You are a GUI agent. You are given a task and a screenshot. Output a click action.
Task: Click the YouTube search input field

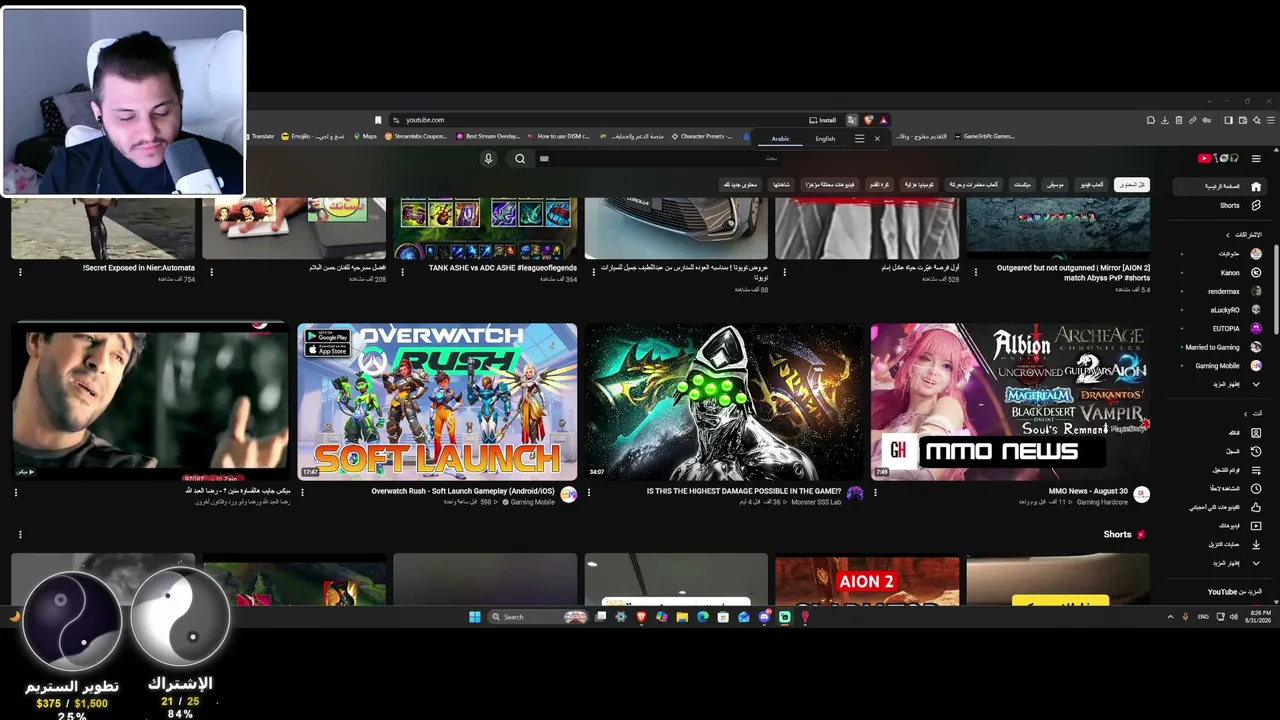coord(660,158)
